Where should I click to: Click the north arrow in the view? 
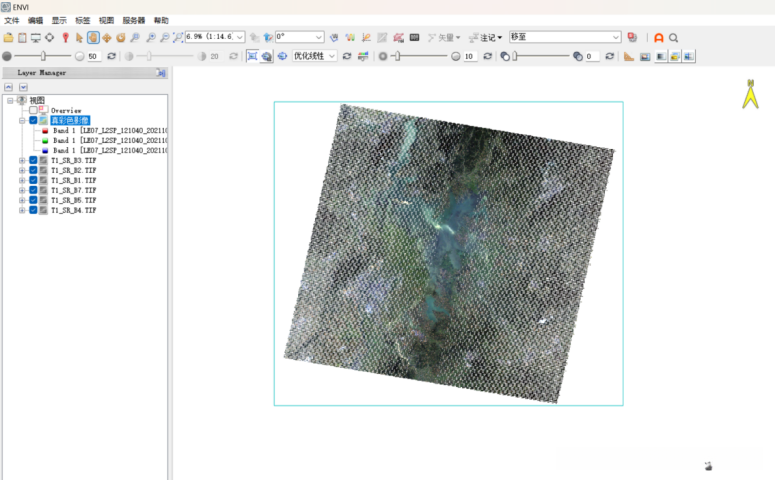pyautogui.click(x=748, y=94)
